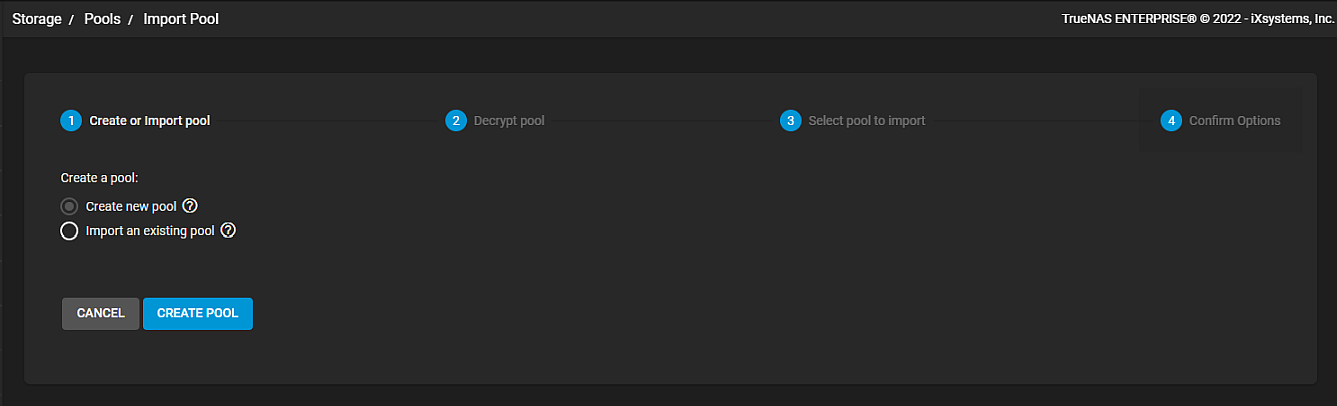Open the Confirm Options step label
The height and width of the screenshot is (406, 1337).
coord(1234,121)
